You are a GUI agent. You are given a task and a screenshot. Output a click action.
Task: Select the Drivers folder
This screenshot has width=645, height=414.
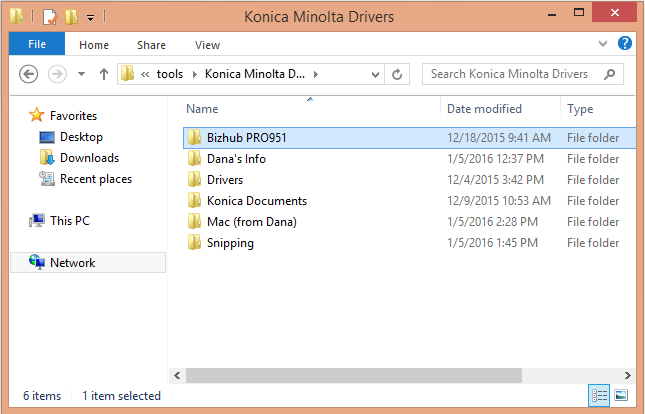click(225, 180)
